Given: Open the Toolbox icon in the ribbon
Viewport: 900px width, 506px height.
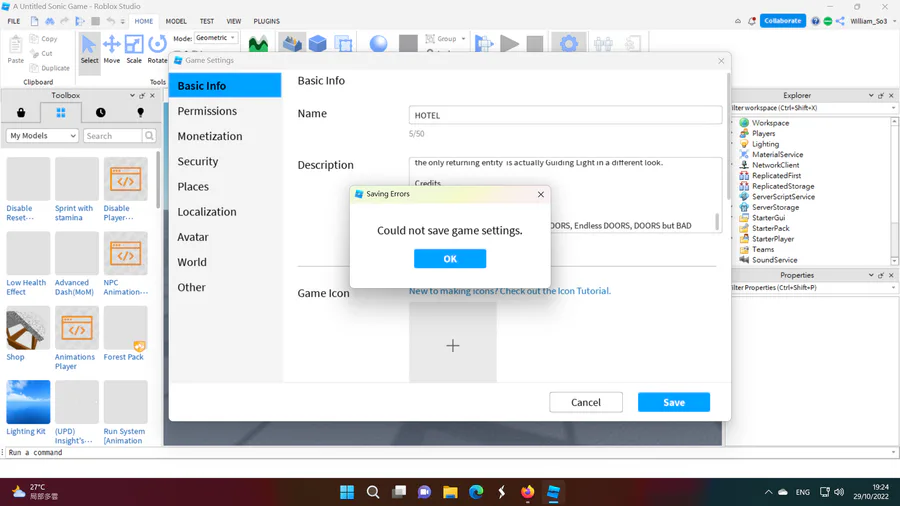Looking at the screenshot, I should [x=292, y=44].
